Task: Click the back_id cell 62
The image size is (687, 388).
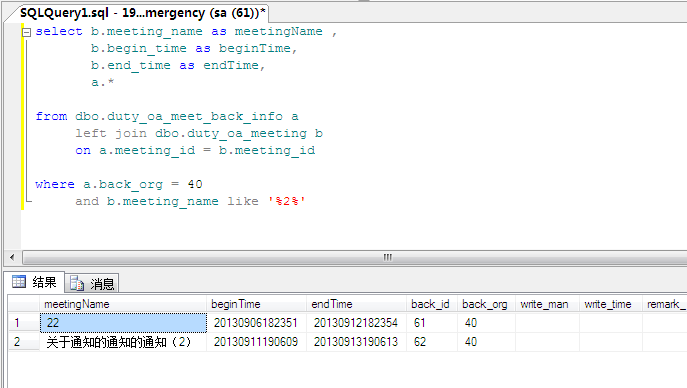Action: pyautogui.click(x=432, y=342)
